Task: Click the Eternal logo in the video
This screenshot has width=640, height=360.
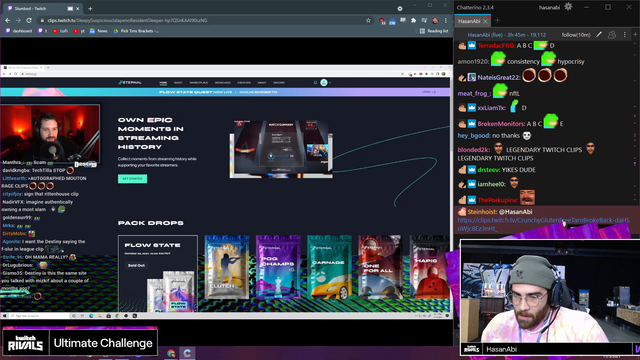Action: pos(130,82)
